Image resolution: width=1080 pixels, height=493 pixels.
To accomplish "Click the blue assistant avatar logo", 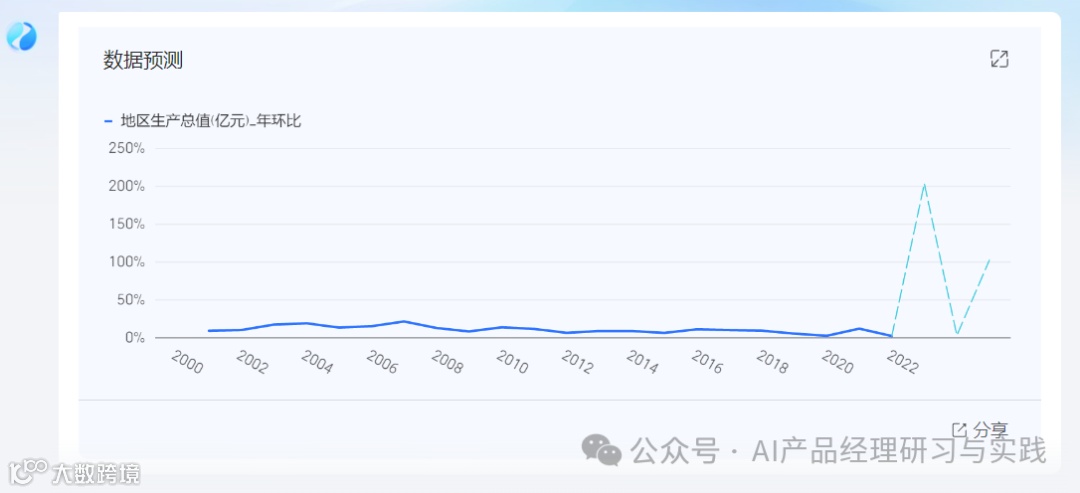I will [21, 37].
